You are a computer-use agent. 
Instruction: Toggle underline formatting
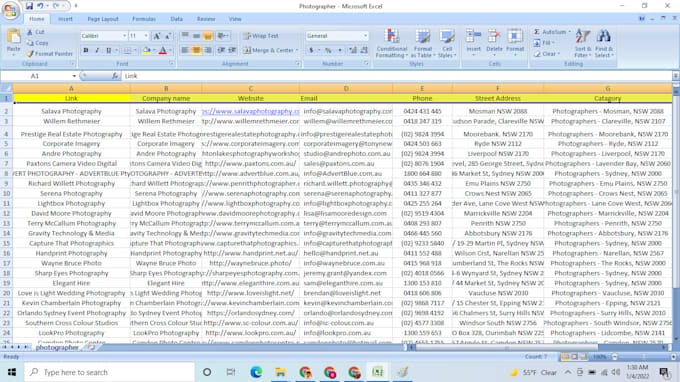click(108, 50)
